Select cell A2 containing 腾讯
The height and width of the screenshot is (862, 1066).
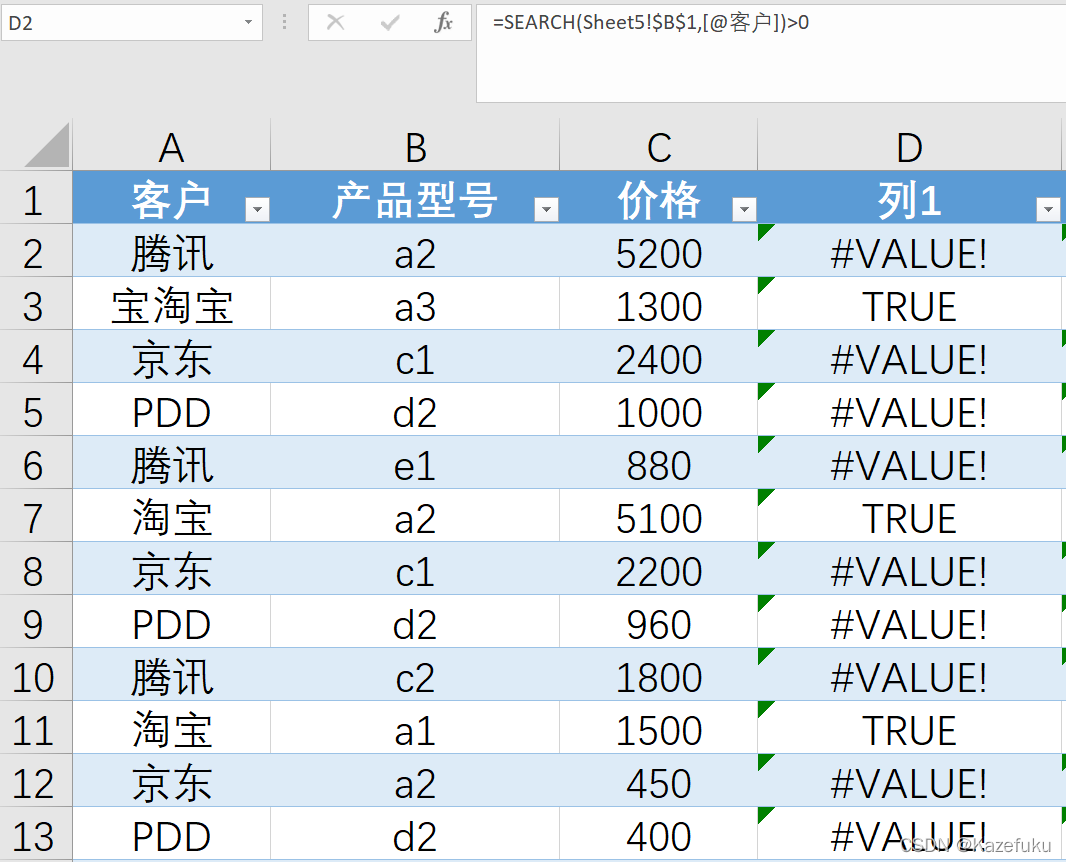coord(171,250)
